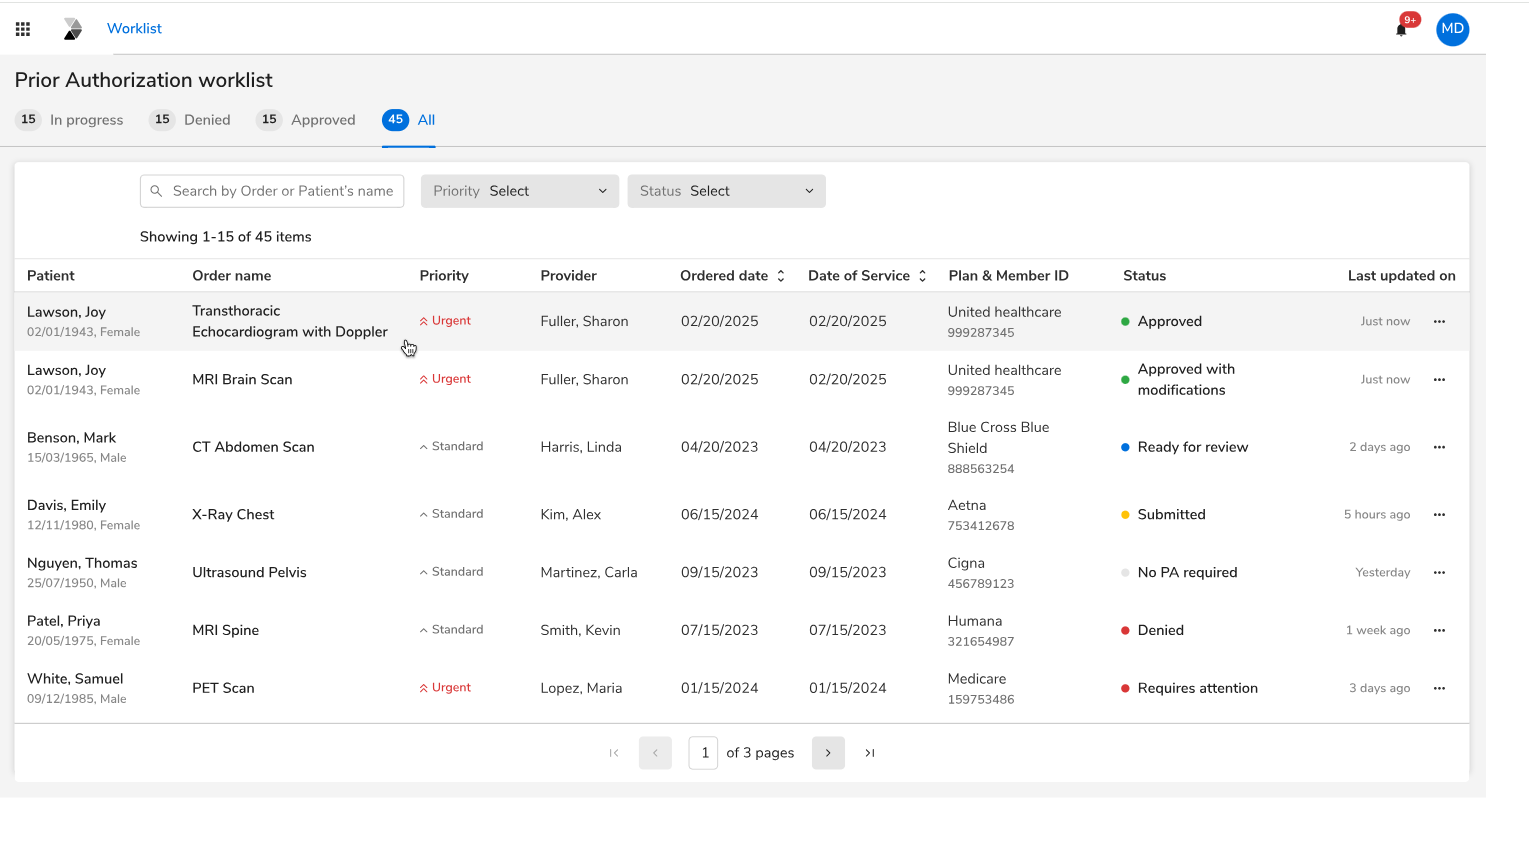Click the Approved with modifications status

click(1186, 379)
